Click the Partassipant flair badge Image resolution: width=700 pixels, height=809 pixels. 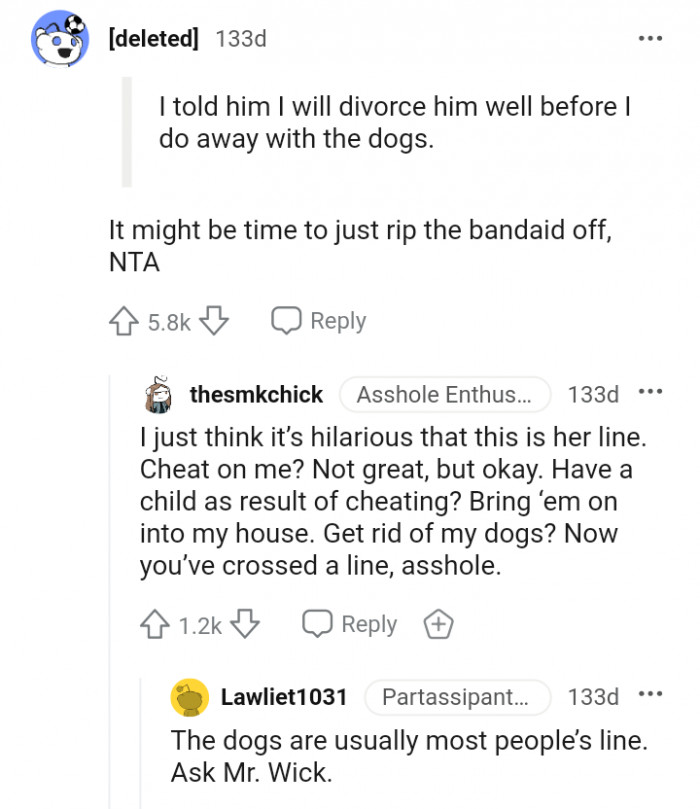coord(457,697)
